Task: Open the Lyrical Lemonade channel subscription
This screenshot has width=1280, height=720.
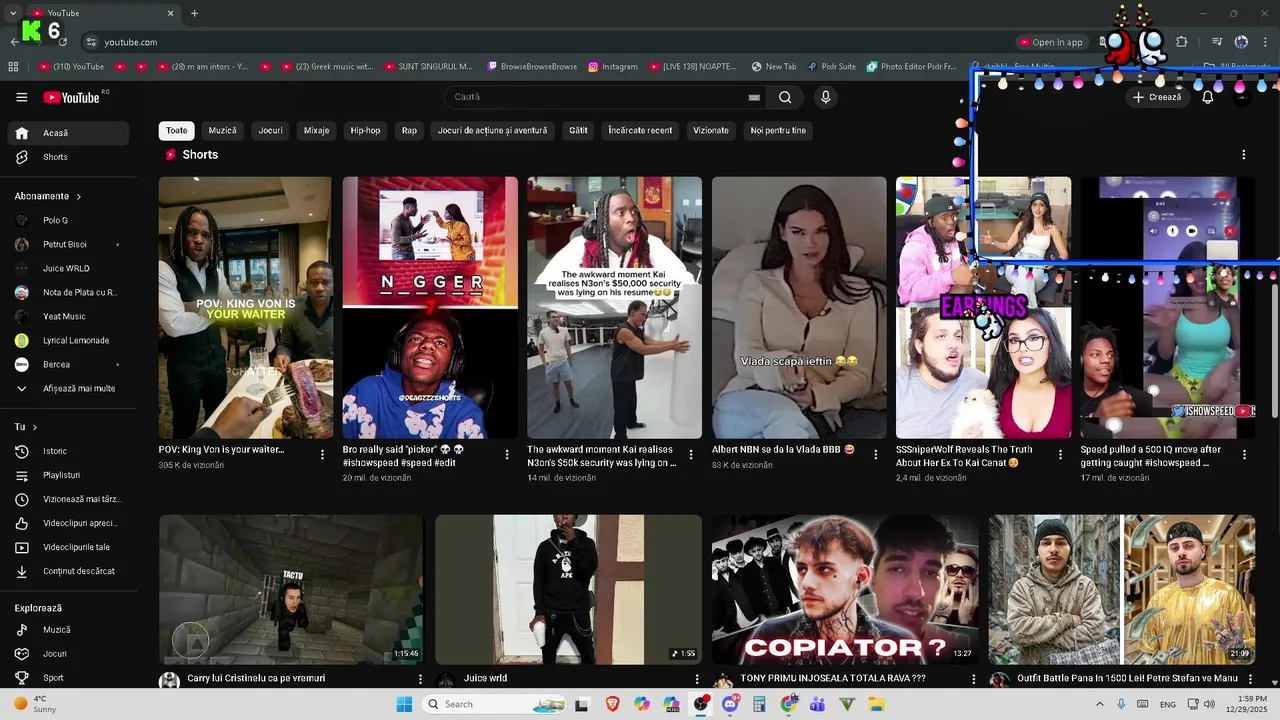Action: (68, 340)
